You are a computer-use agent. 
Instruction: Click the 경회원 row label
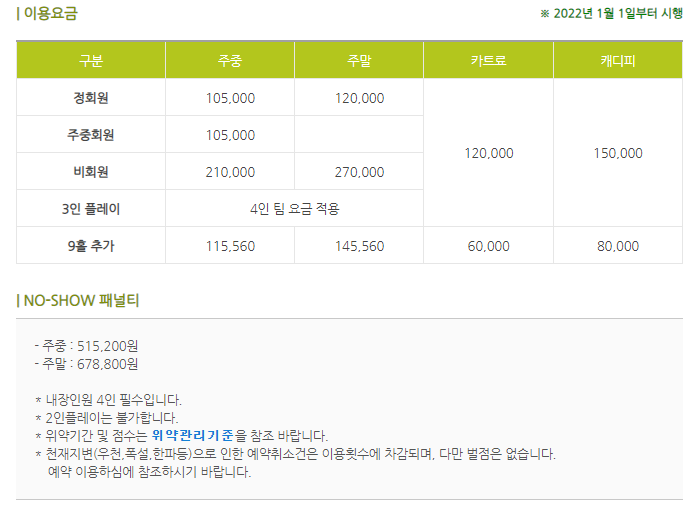click(91, 98)
